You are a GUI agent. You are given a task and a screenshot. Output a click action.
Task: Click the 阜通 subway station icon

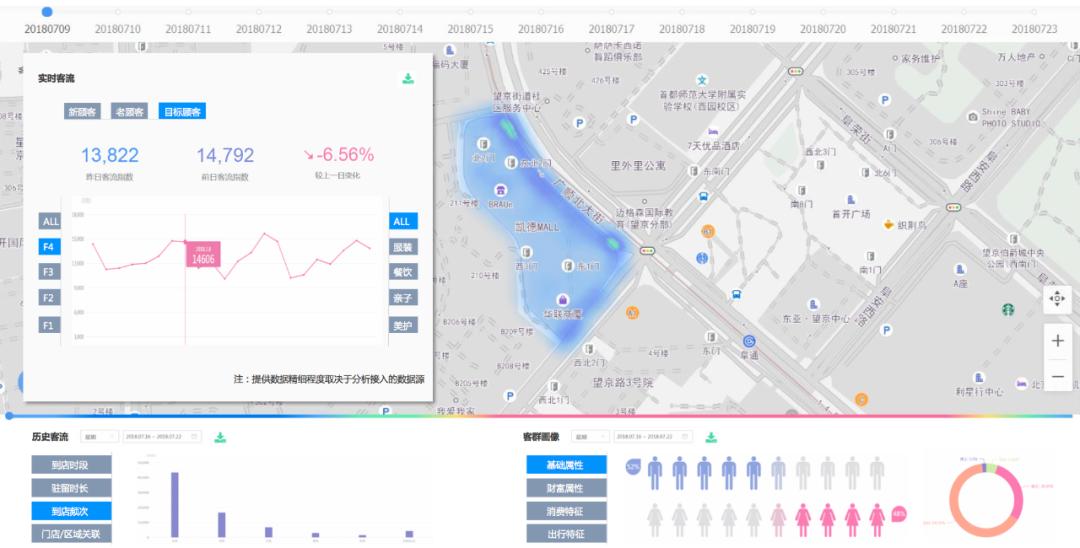(749, 341)
